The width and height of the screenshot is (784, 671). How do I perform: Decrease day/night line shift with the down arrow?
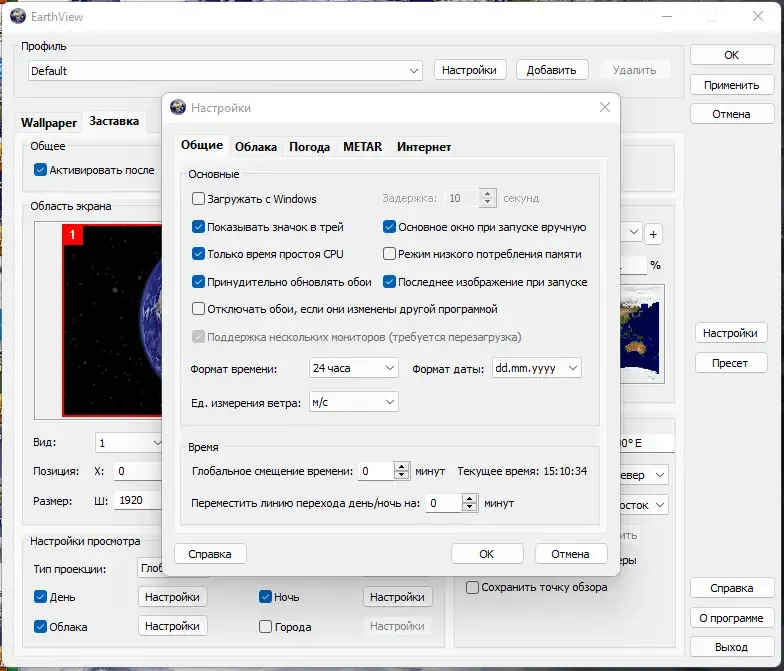(469, 507)
